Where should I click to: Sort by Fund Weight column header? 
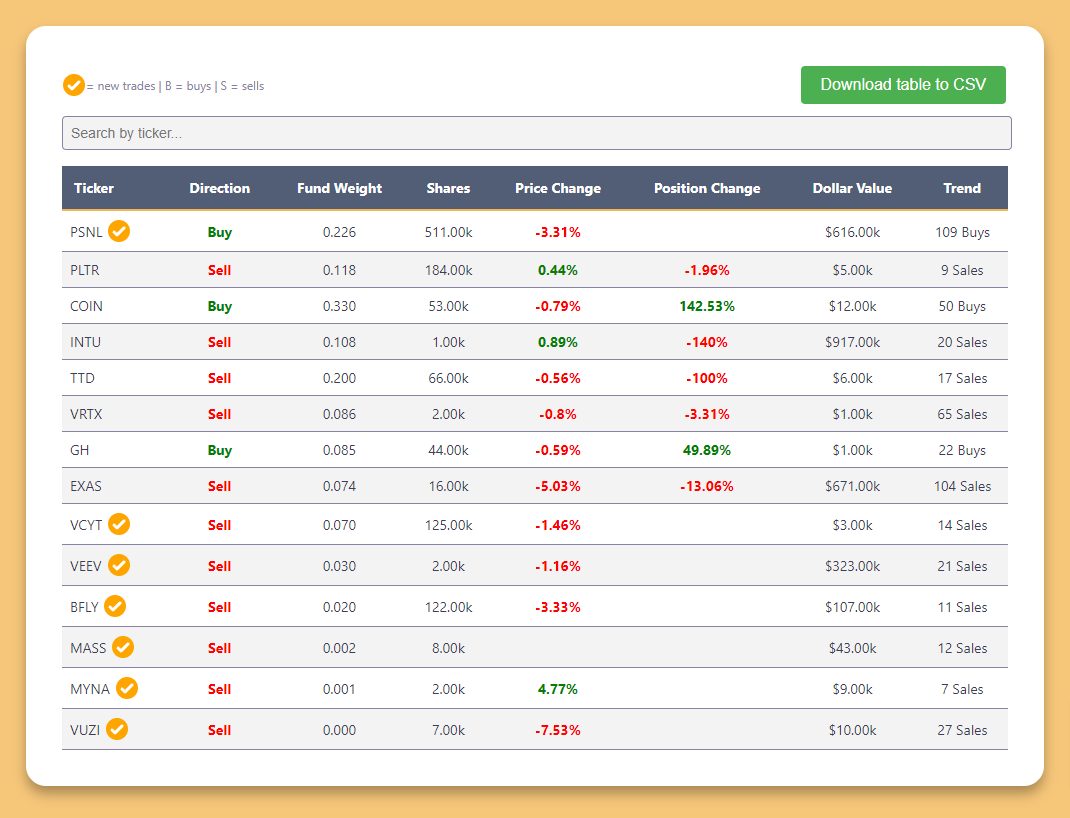tap(339, 188)
